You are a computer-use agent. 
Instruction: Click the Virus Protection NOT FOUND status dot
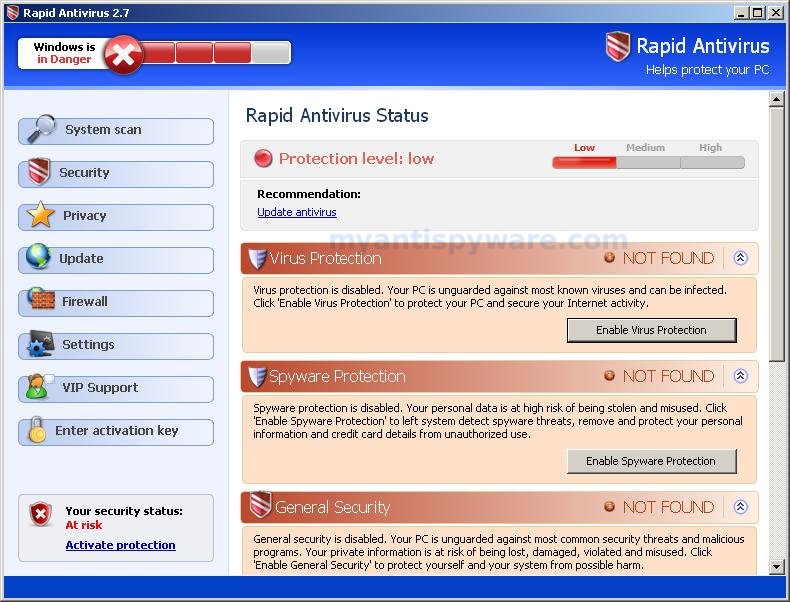pyautogui.click(x=609, y=258)
